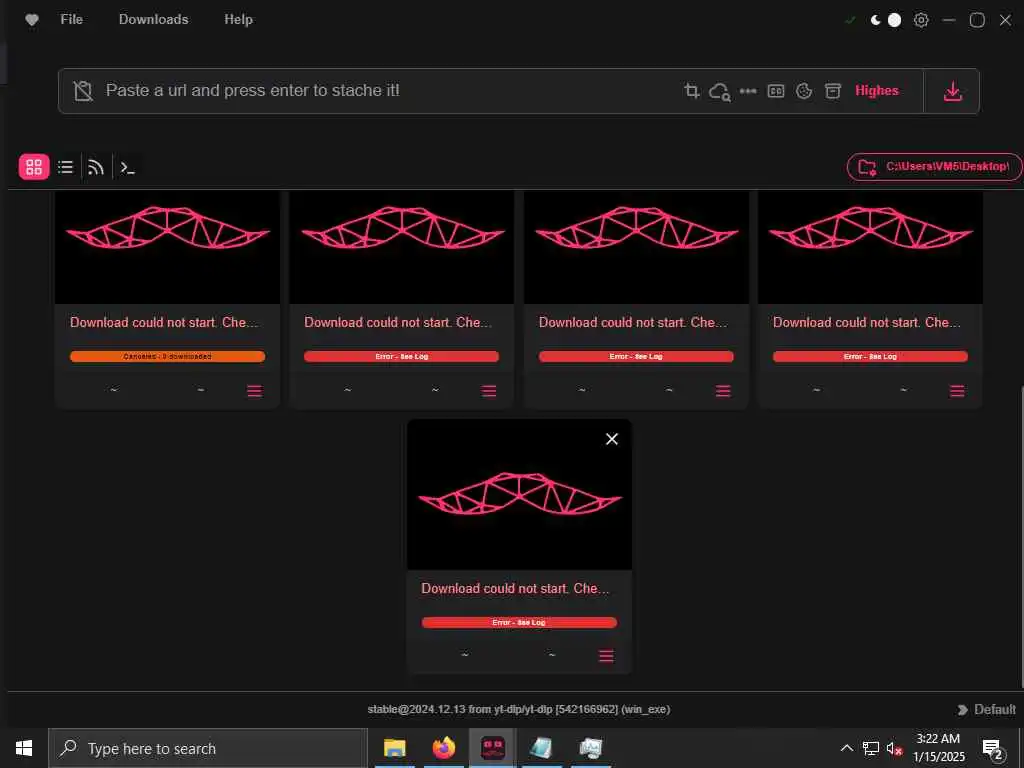Click the cookie icon in URL bar

(804, 91)
